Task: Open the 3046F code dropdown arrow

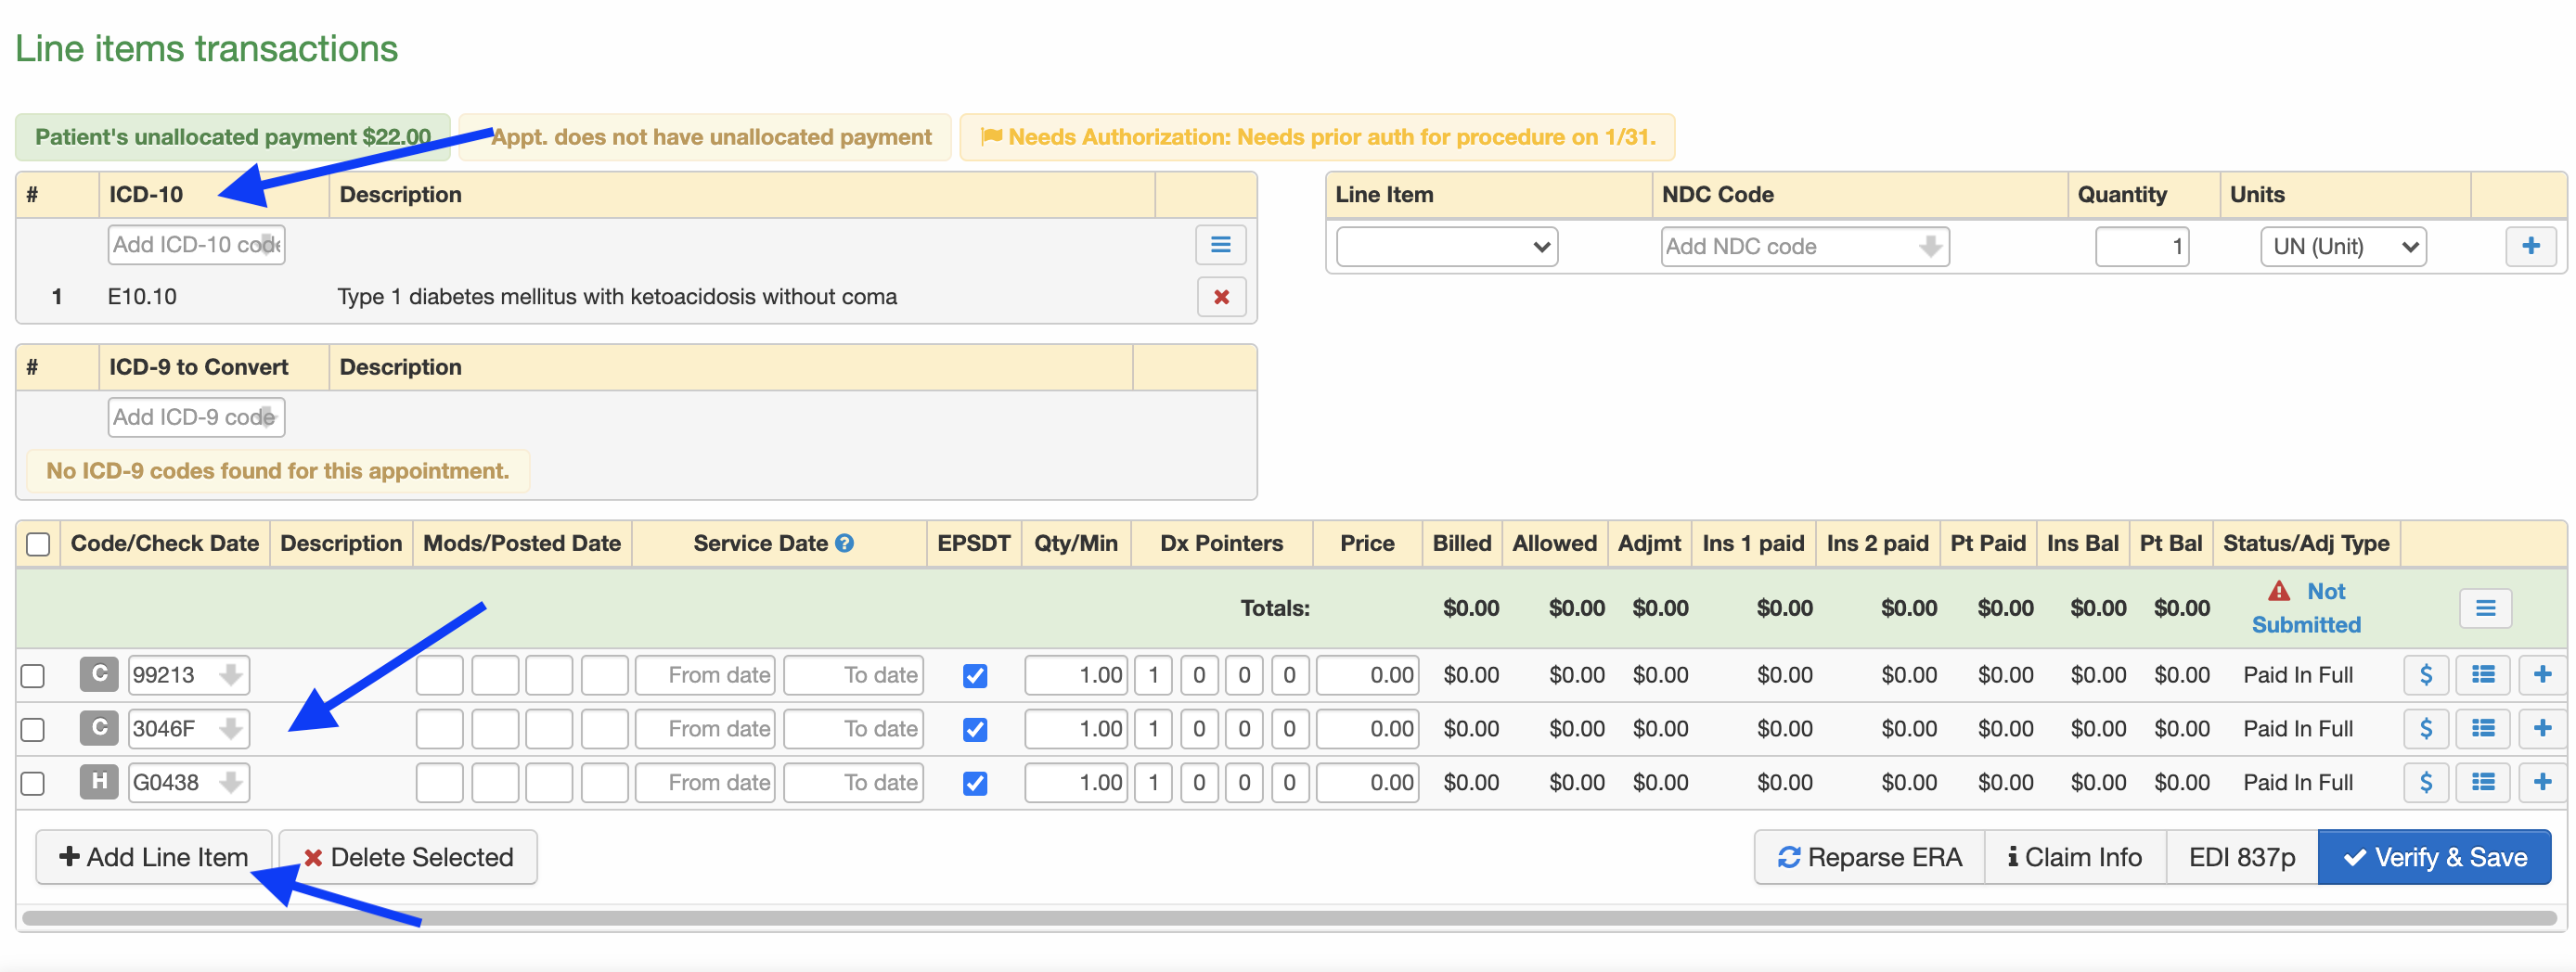Action: (x=231, y=729)
